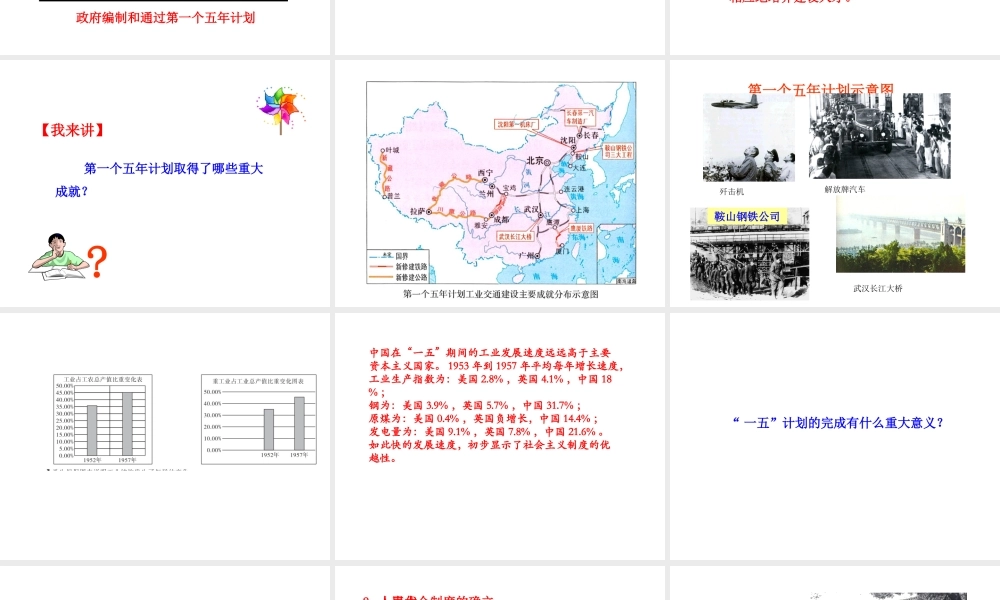The height and width of the screenshot is (600, 1000).
Task: Click the 连云港 label on the map
Action: click(x=574, y=189)
